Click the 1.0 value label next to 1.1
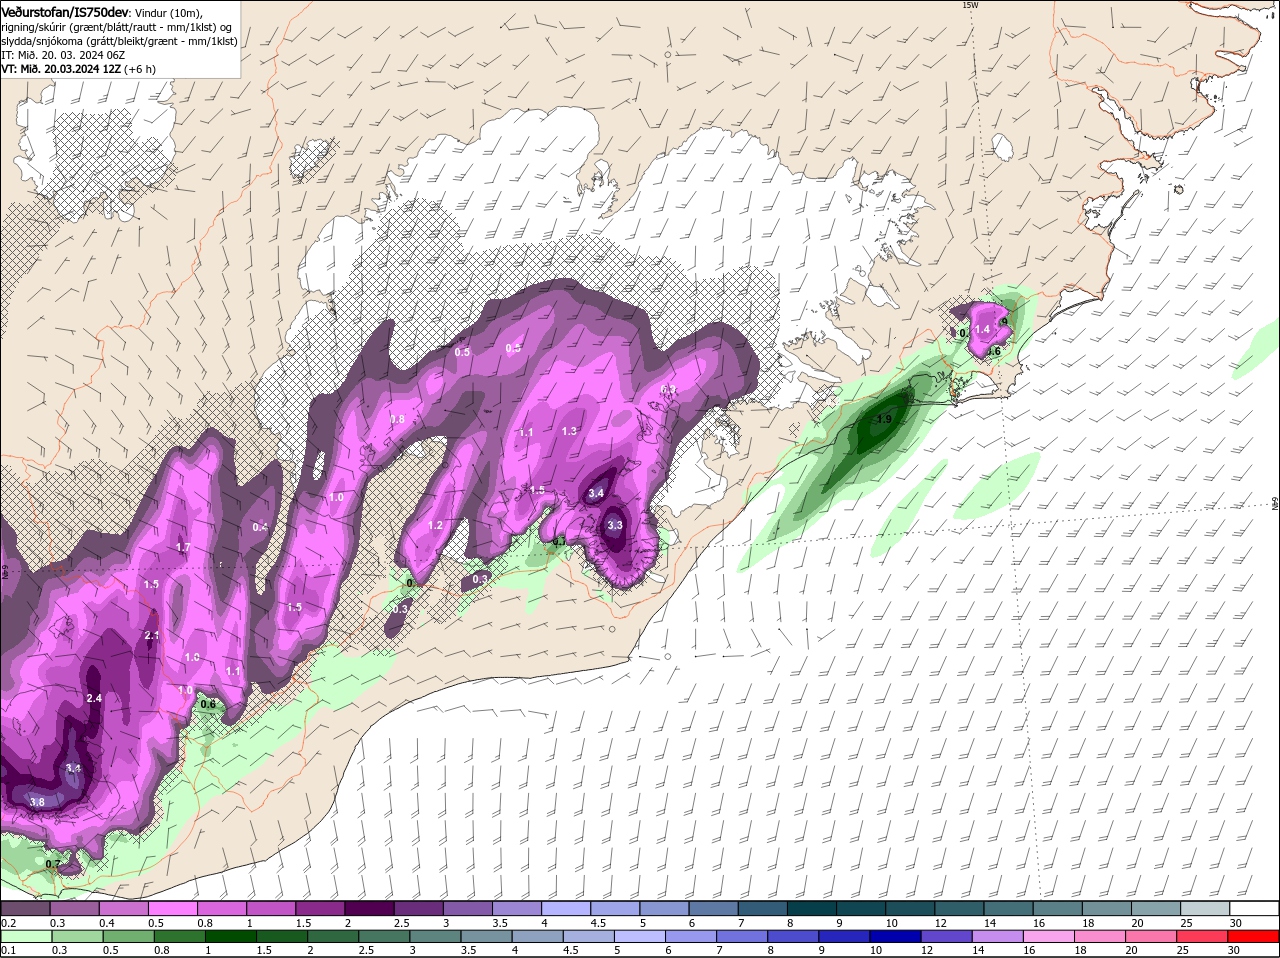The height and width of the screenshot is (958, 1280). 192,657
